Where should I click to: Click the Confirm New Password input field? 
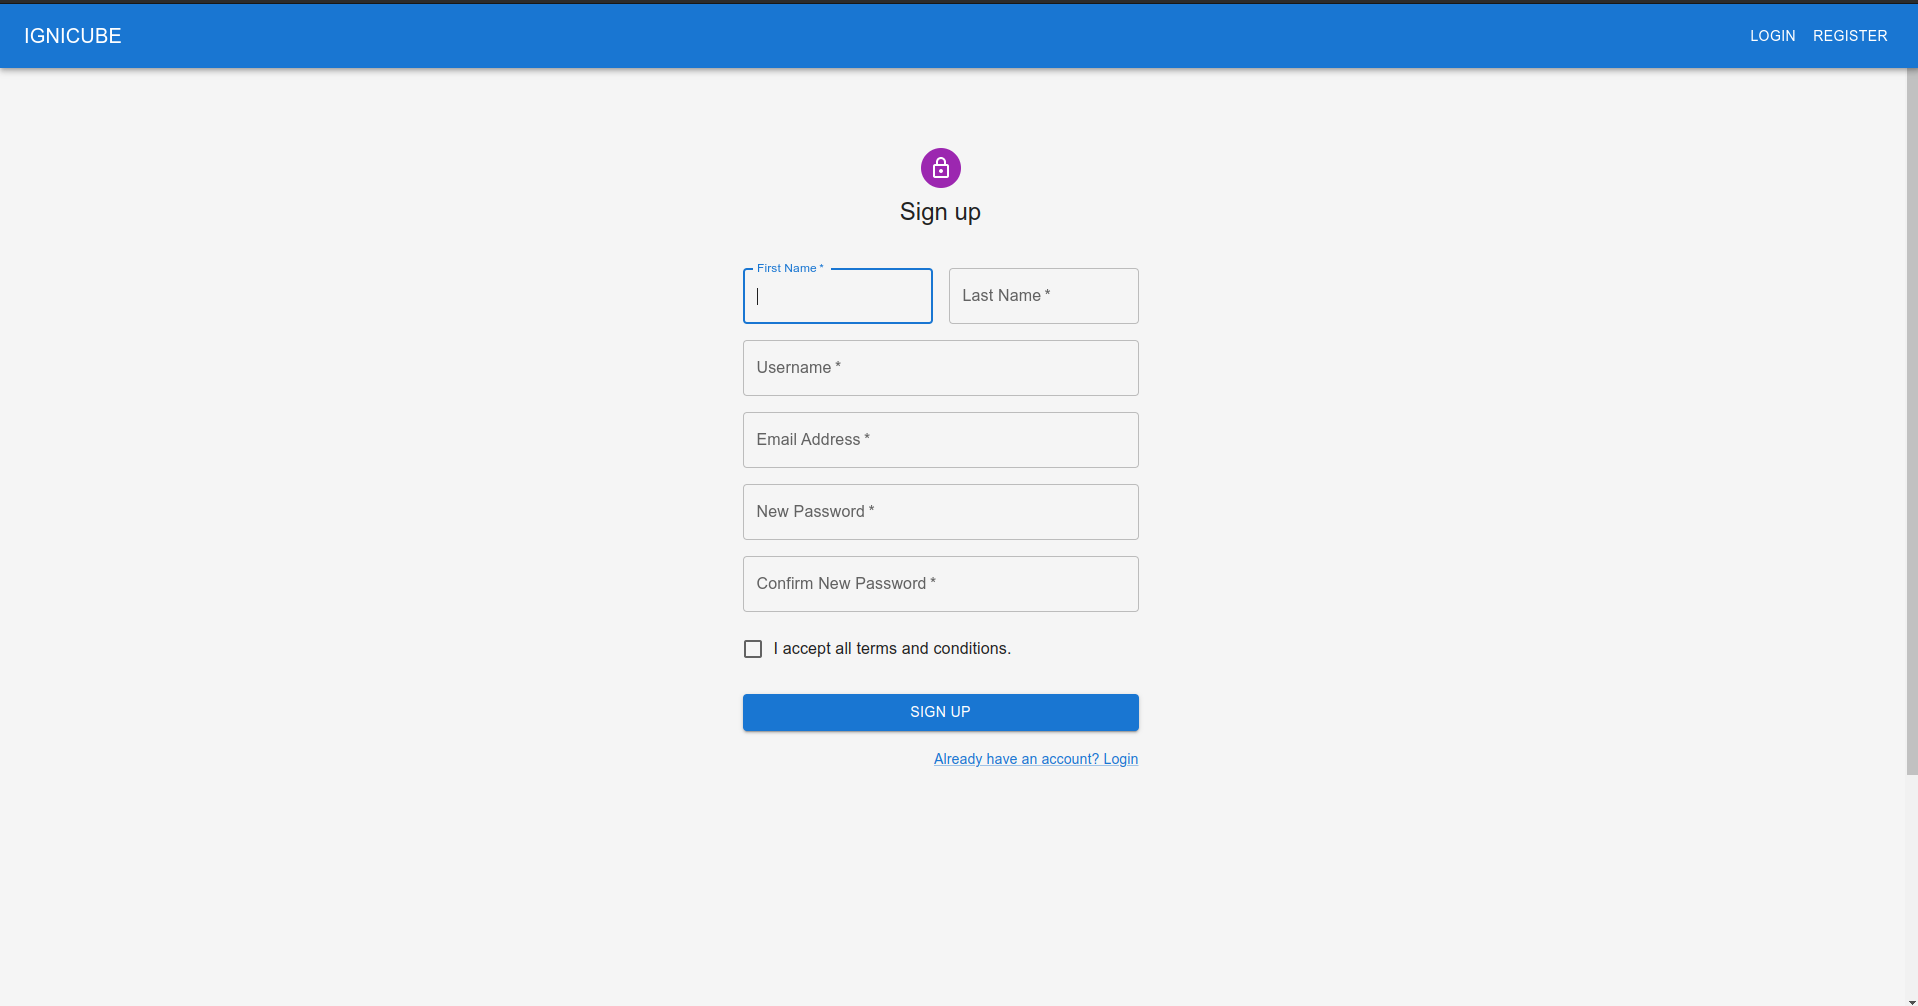point(939,583)
